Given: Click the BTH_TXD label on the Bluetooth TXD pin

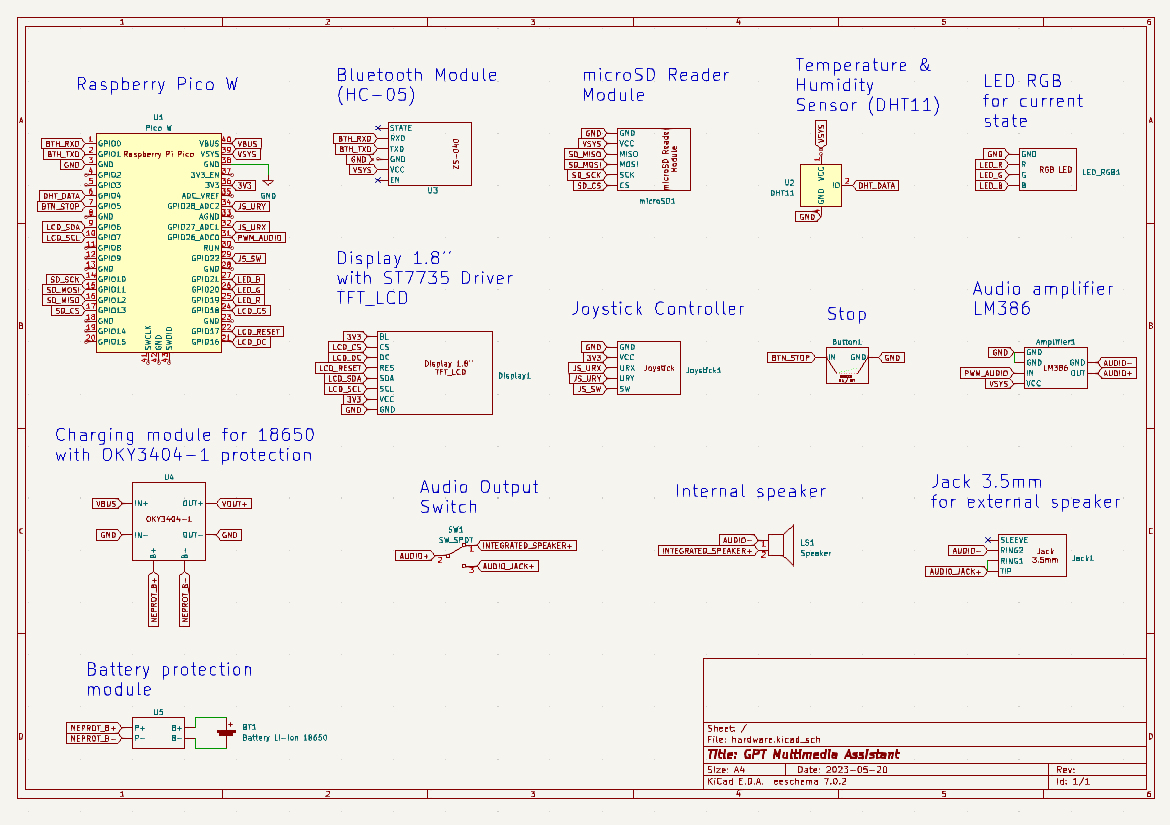Looking at the screenshot, I should click(355, 149).
